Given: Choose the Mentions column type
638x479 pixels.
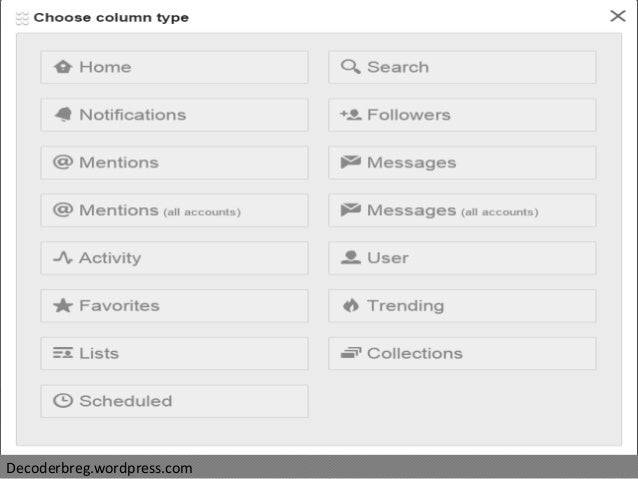Looking at the screenshot, I should pyautogui.click(x=174, y=162).
